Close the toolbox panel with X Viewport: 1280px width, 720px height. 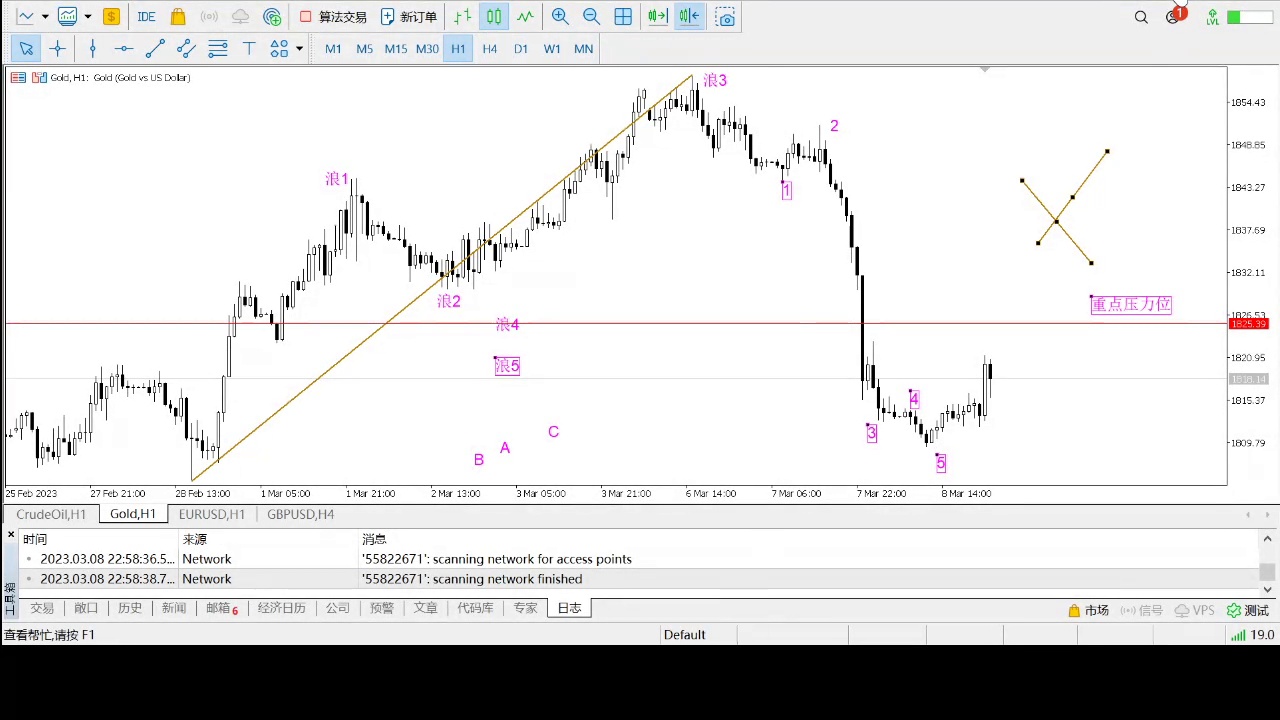click(10, 535)
